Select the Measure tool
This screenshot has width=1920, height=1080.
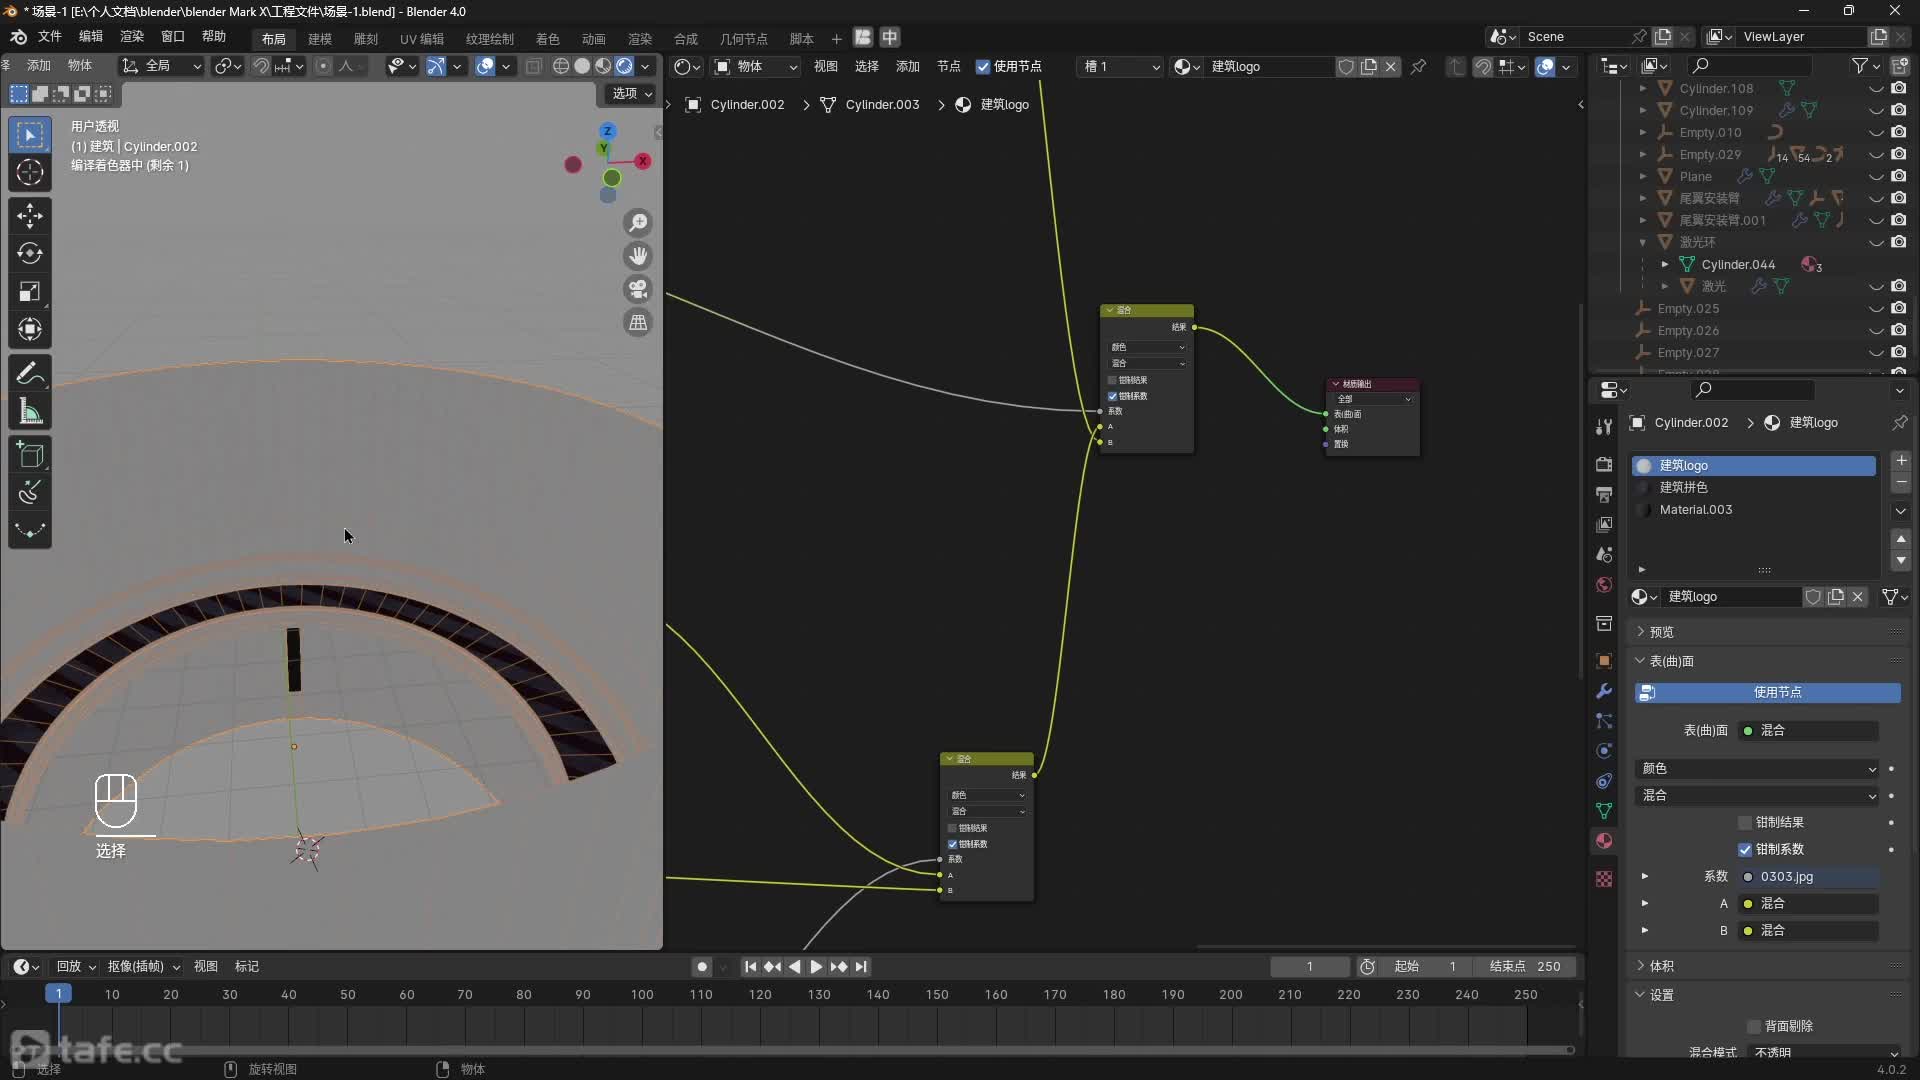[x=30, y=412]
